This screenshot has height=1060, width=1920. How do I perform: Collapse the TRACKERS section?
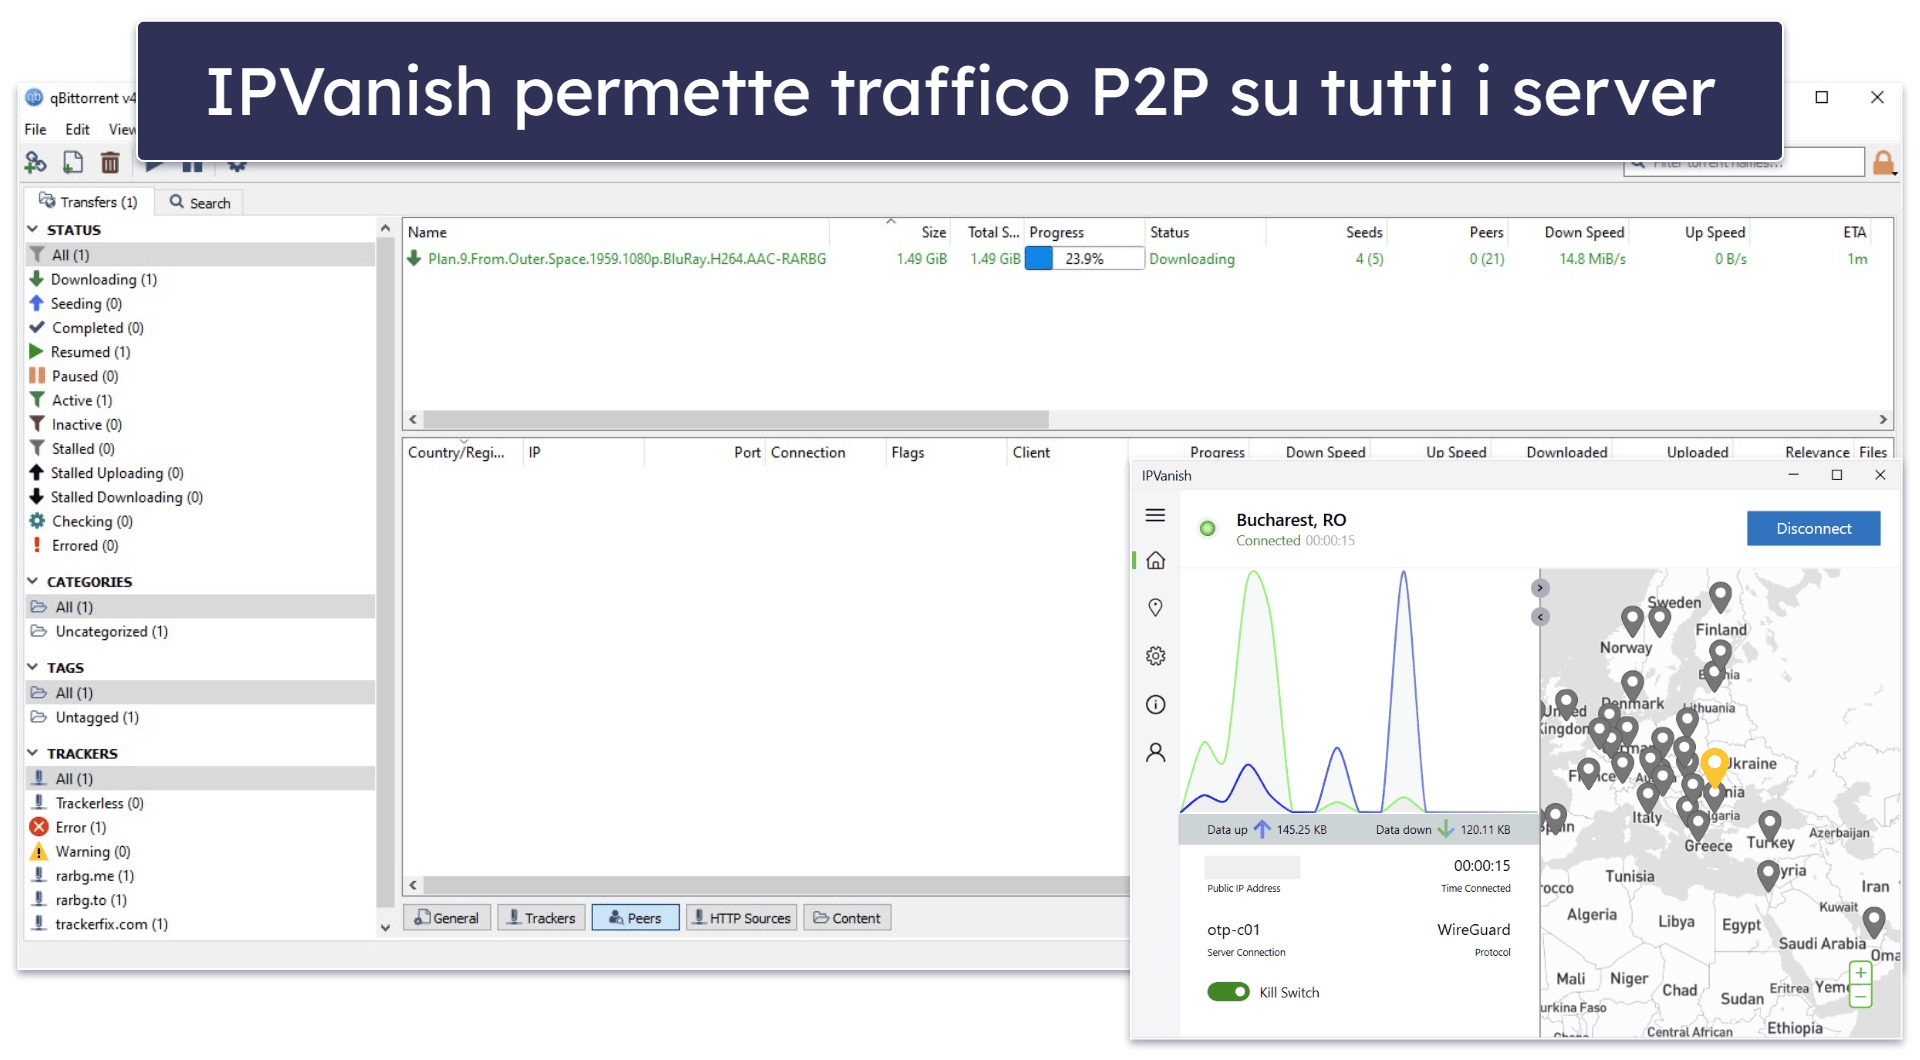[x=32, y=753]
